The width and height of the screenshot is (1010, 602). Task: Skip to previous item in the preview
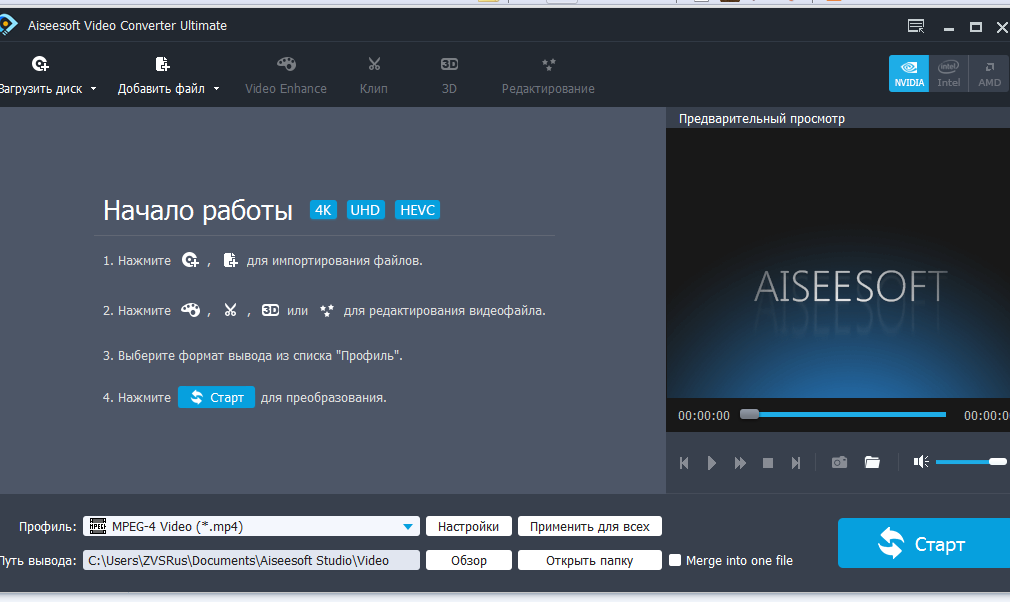pyautogui.click(x=684, y=463)
